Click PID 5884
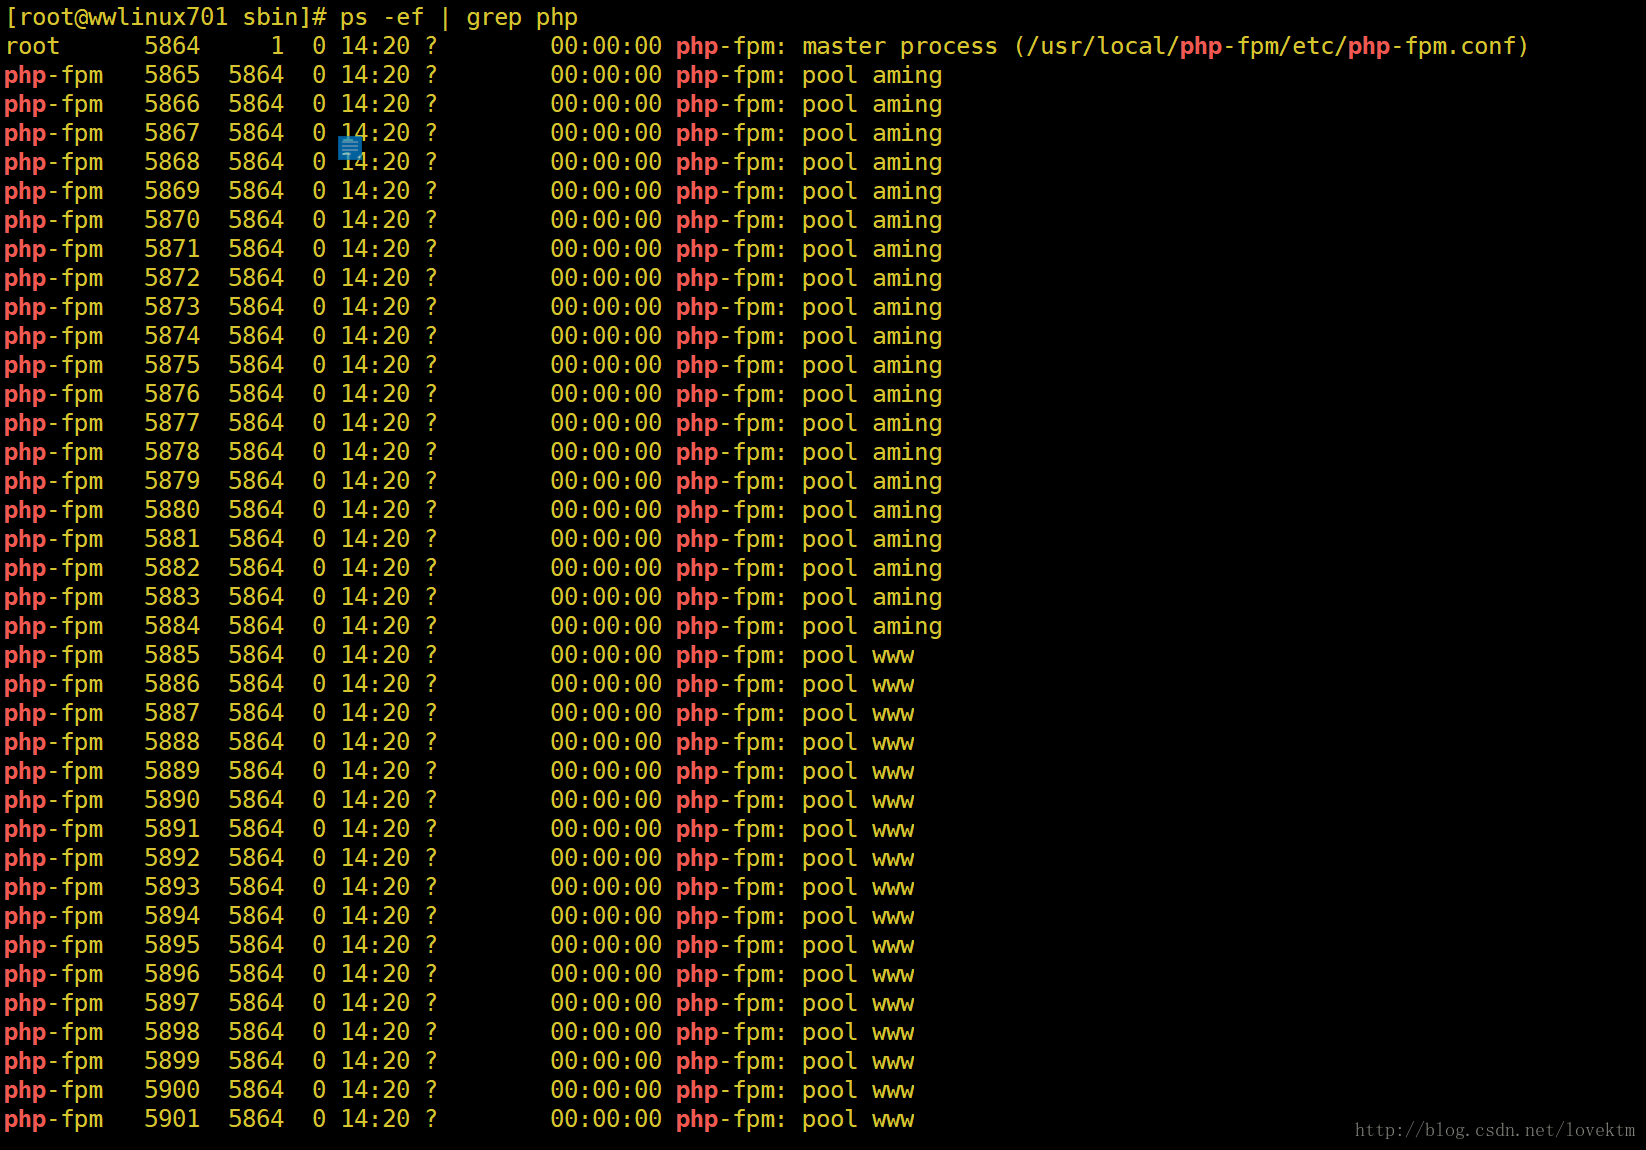Viewport: 1646px width, 1150px height. point(172,626)
